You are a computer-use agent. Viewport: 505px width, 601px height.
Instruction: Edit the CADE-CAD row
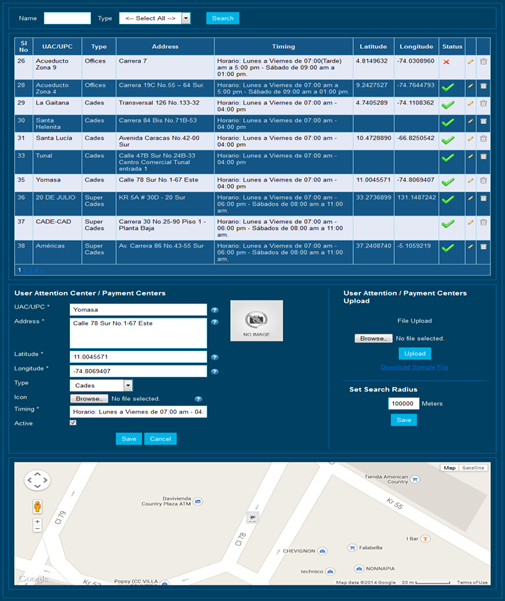click(470, 222)
